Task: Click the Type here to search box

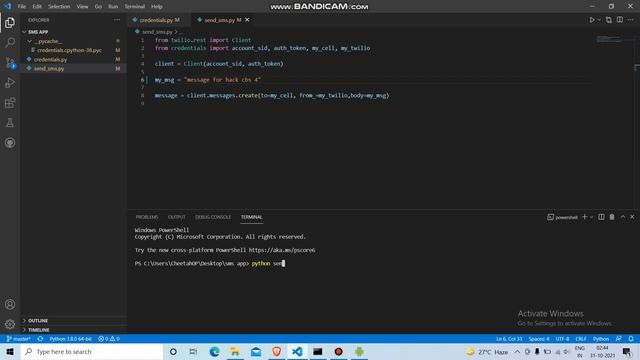Action: click(92, 351)
